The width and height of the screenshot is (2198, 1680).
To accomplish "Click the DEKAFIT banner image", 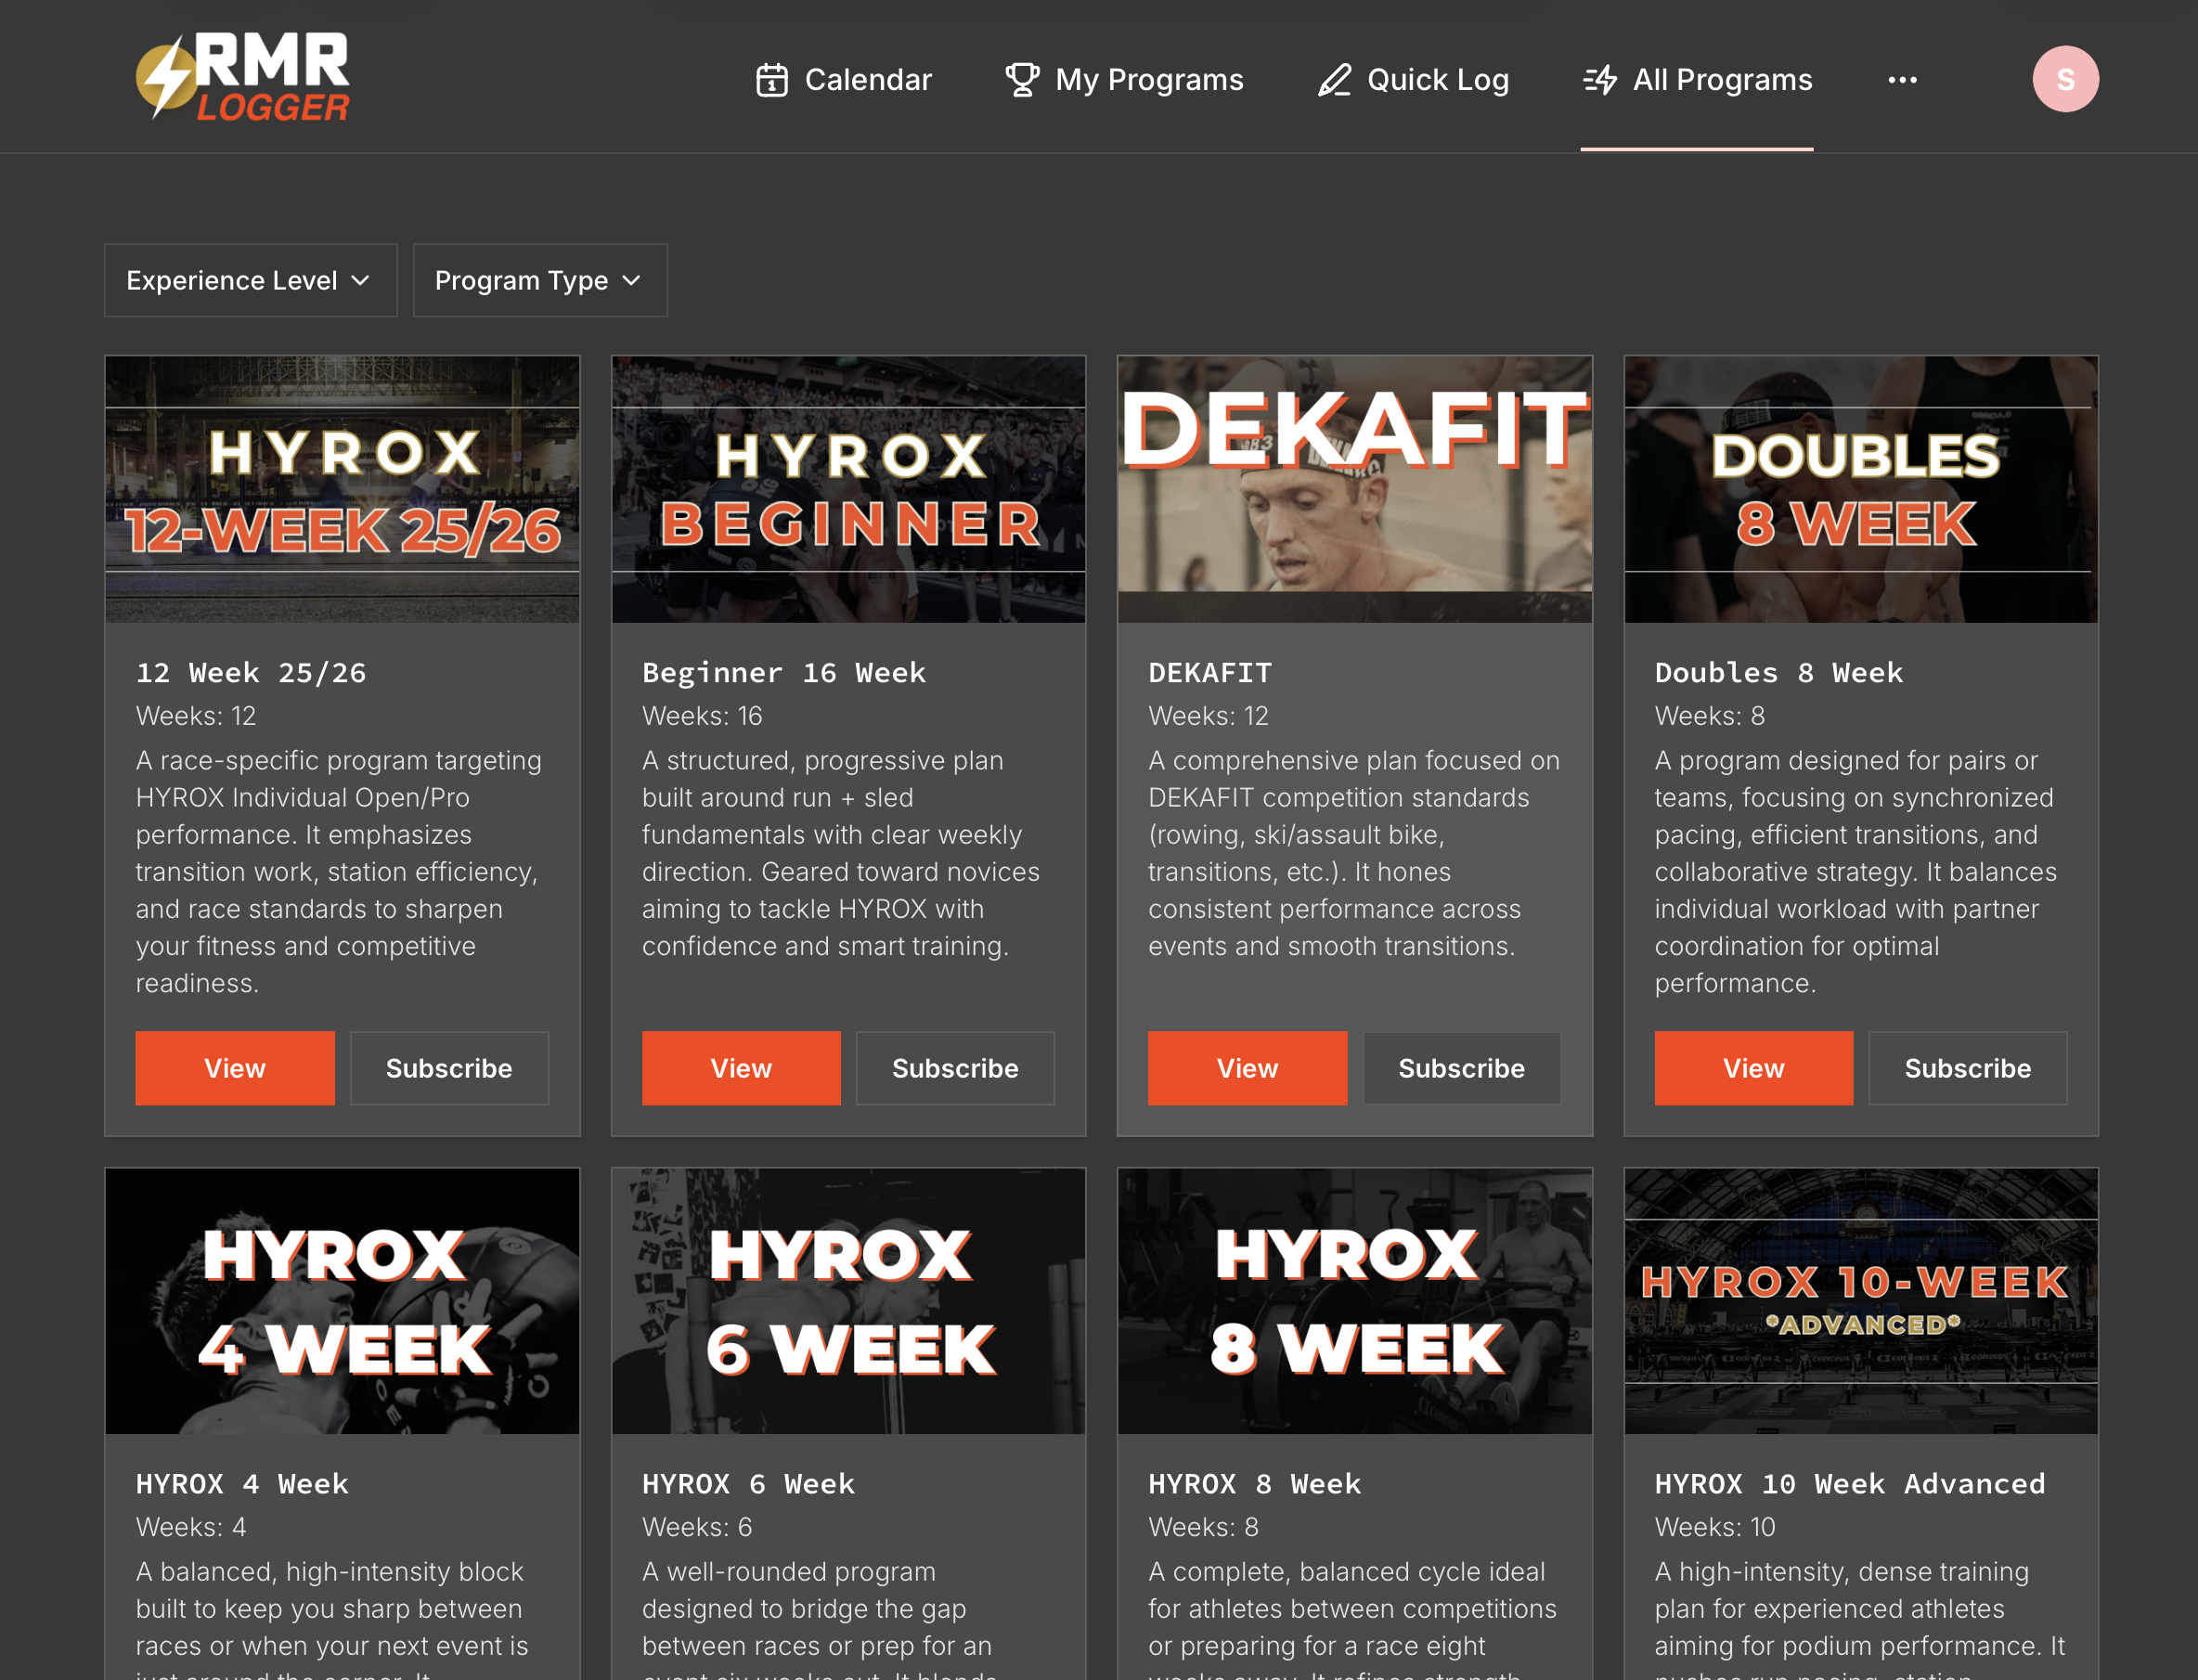I will point(1354,489).
